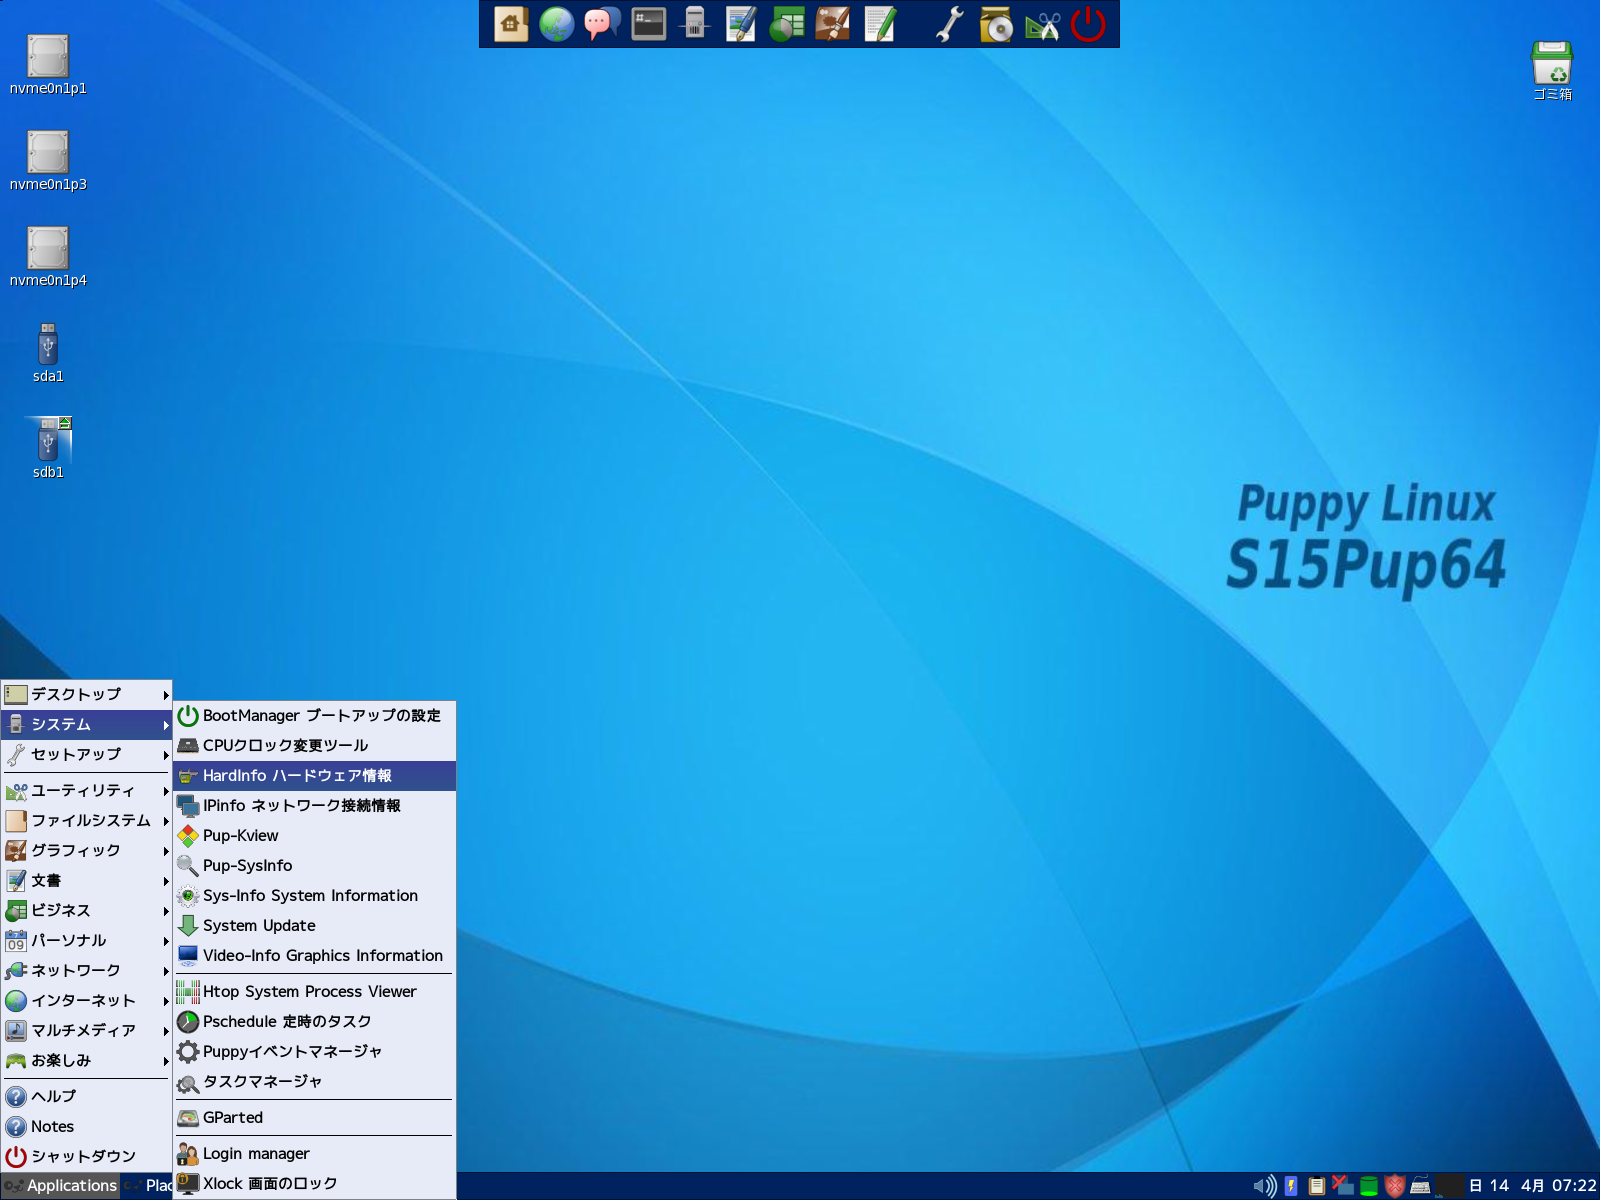
Task: Click the volume speaker tray icon
Action: tap(1265, 1186)
